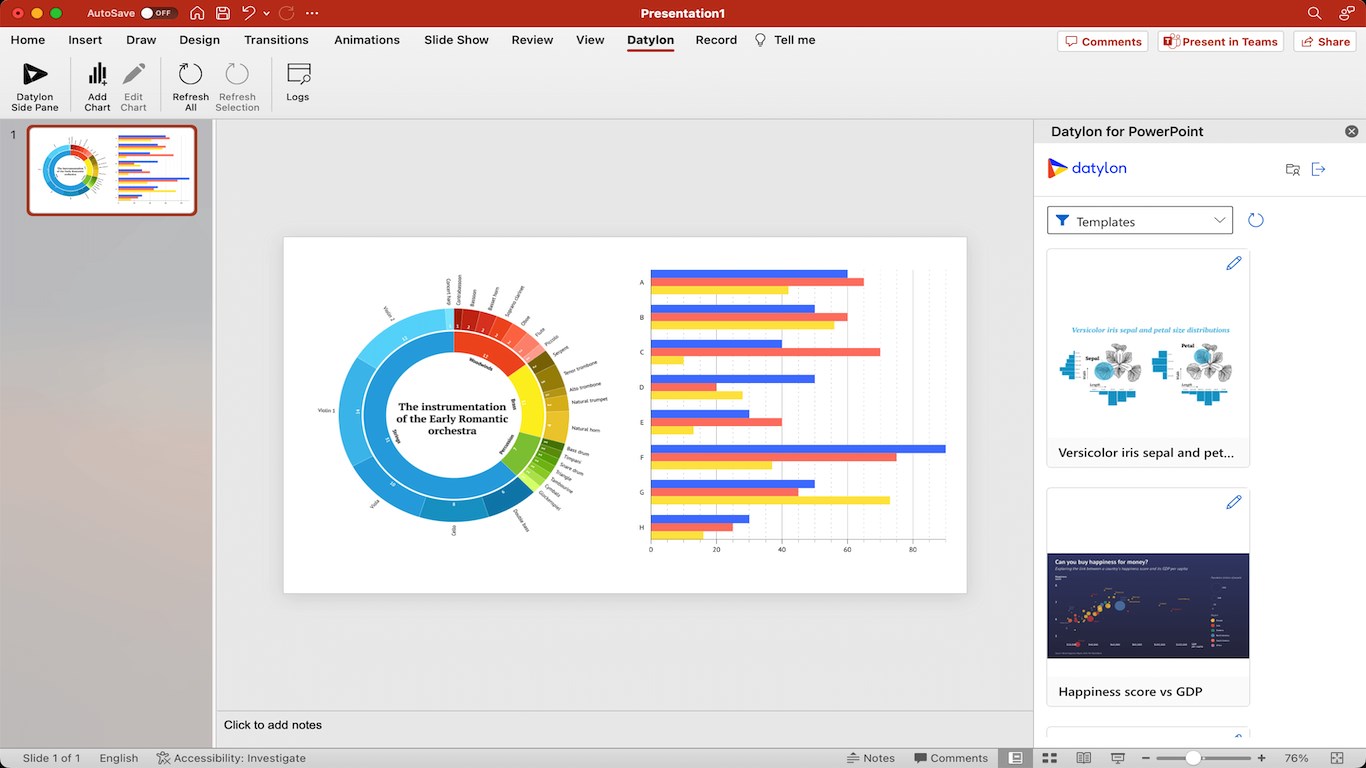Select the Versicolor iris template thumbnail

(1148, 343)
